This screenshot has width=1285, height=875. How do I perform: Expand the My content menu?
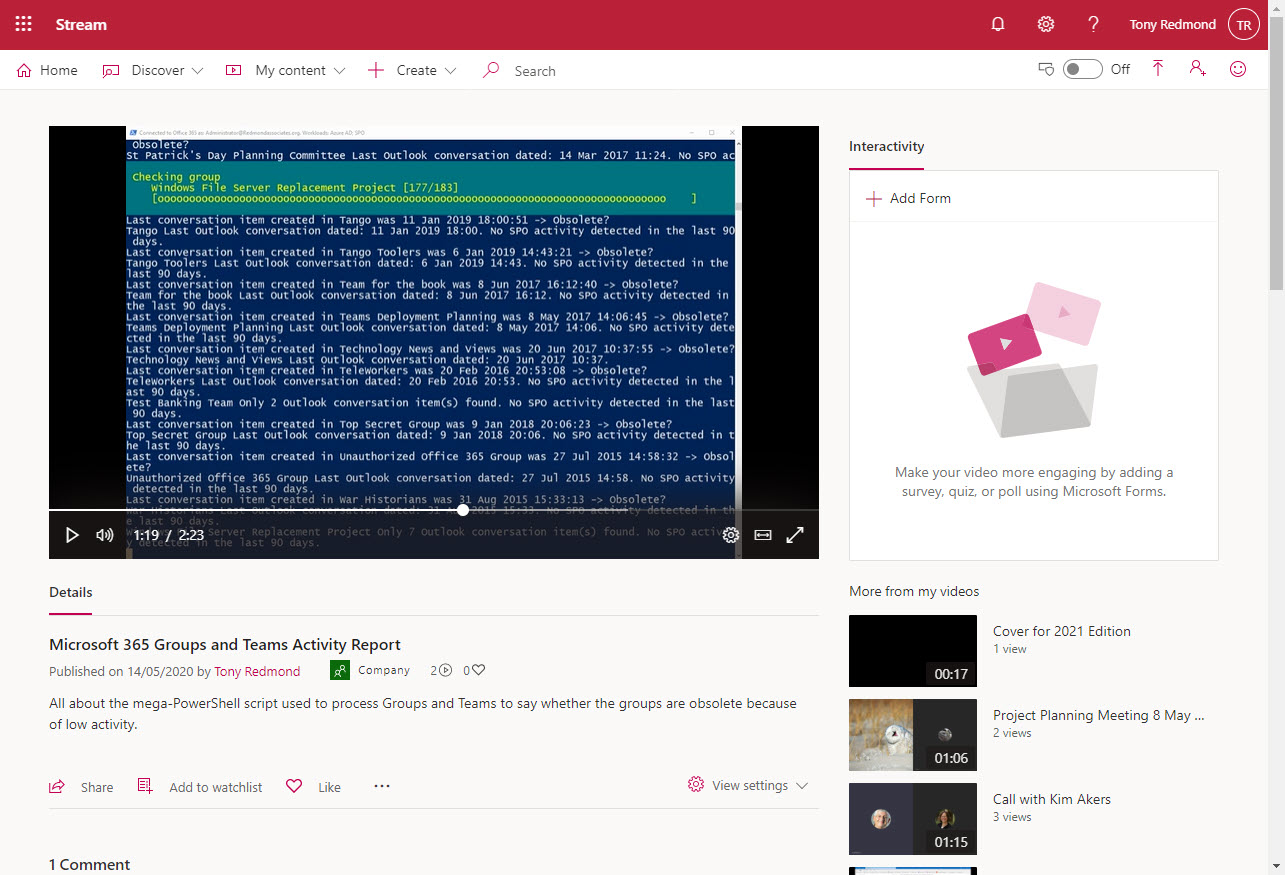point(285,70)
